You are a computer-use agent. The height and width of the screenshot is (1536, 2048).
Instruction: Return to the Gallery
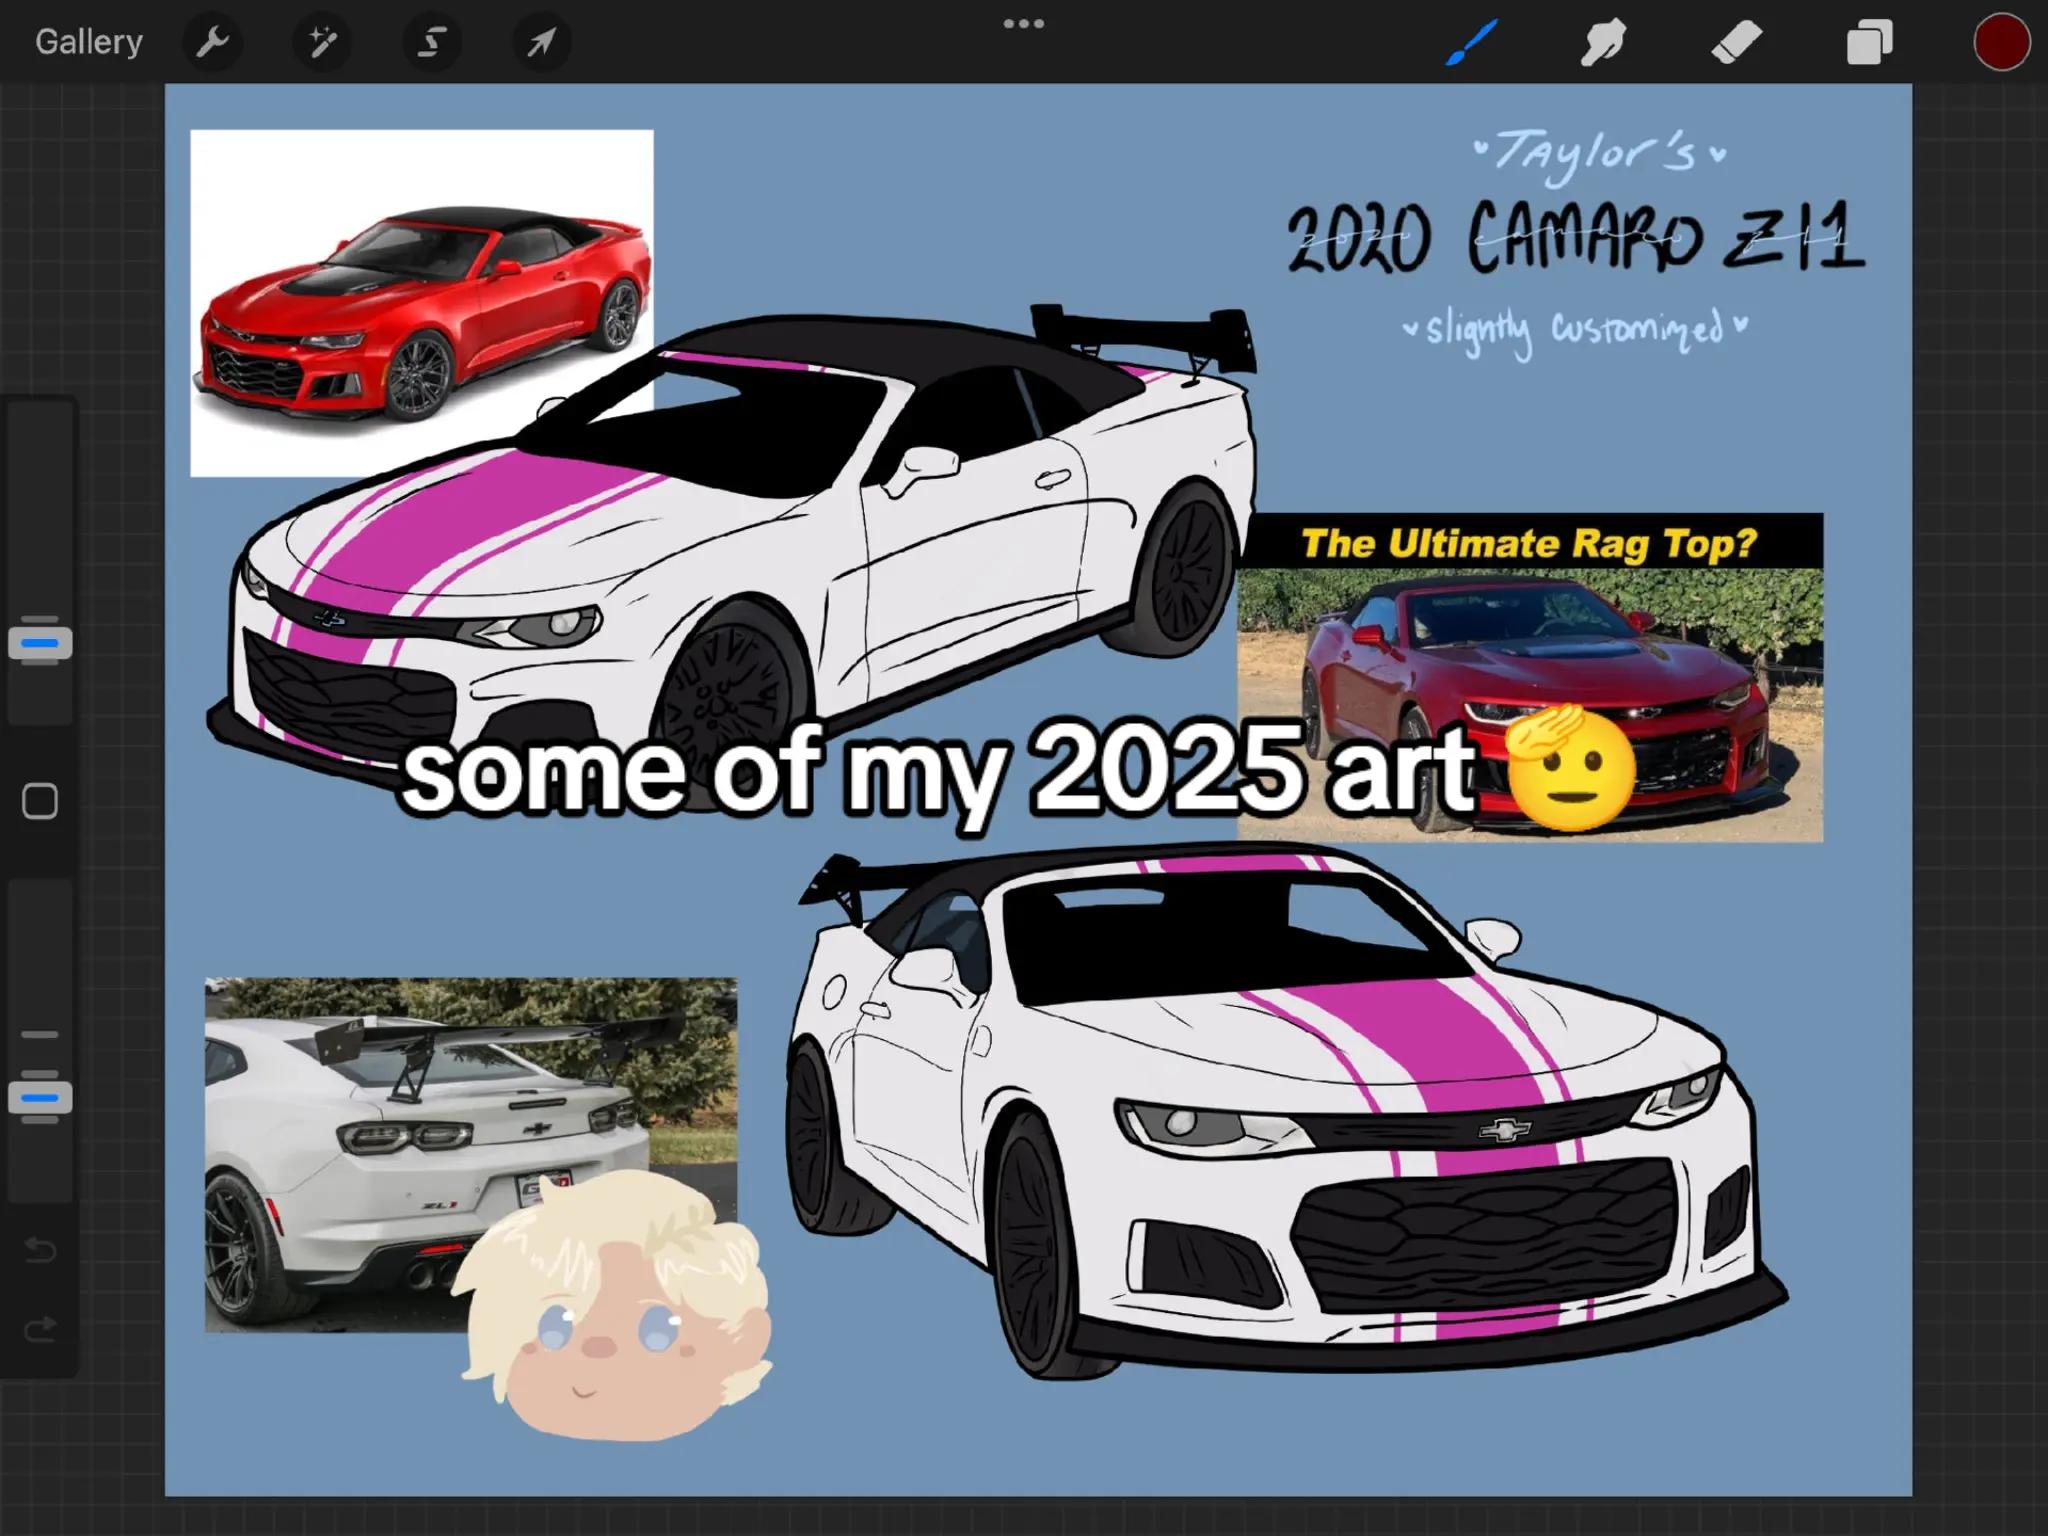tap(89, 42)
